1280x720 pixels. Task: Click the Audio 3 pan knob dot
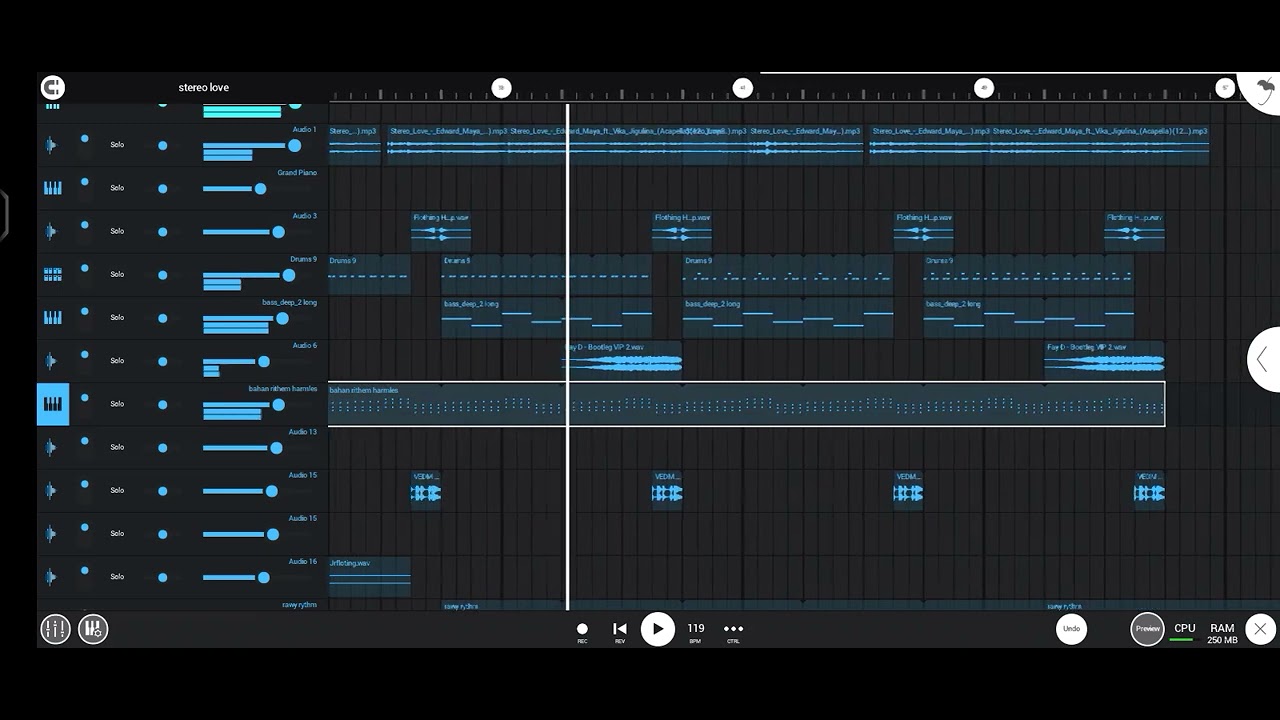[162, 232]
